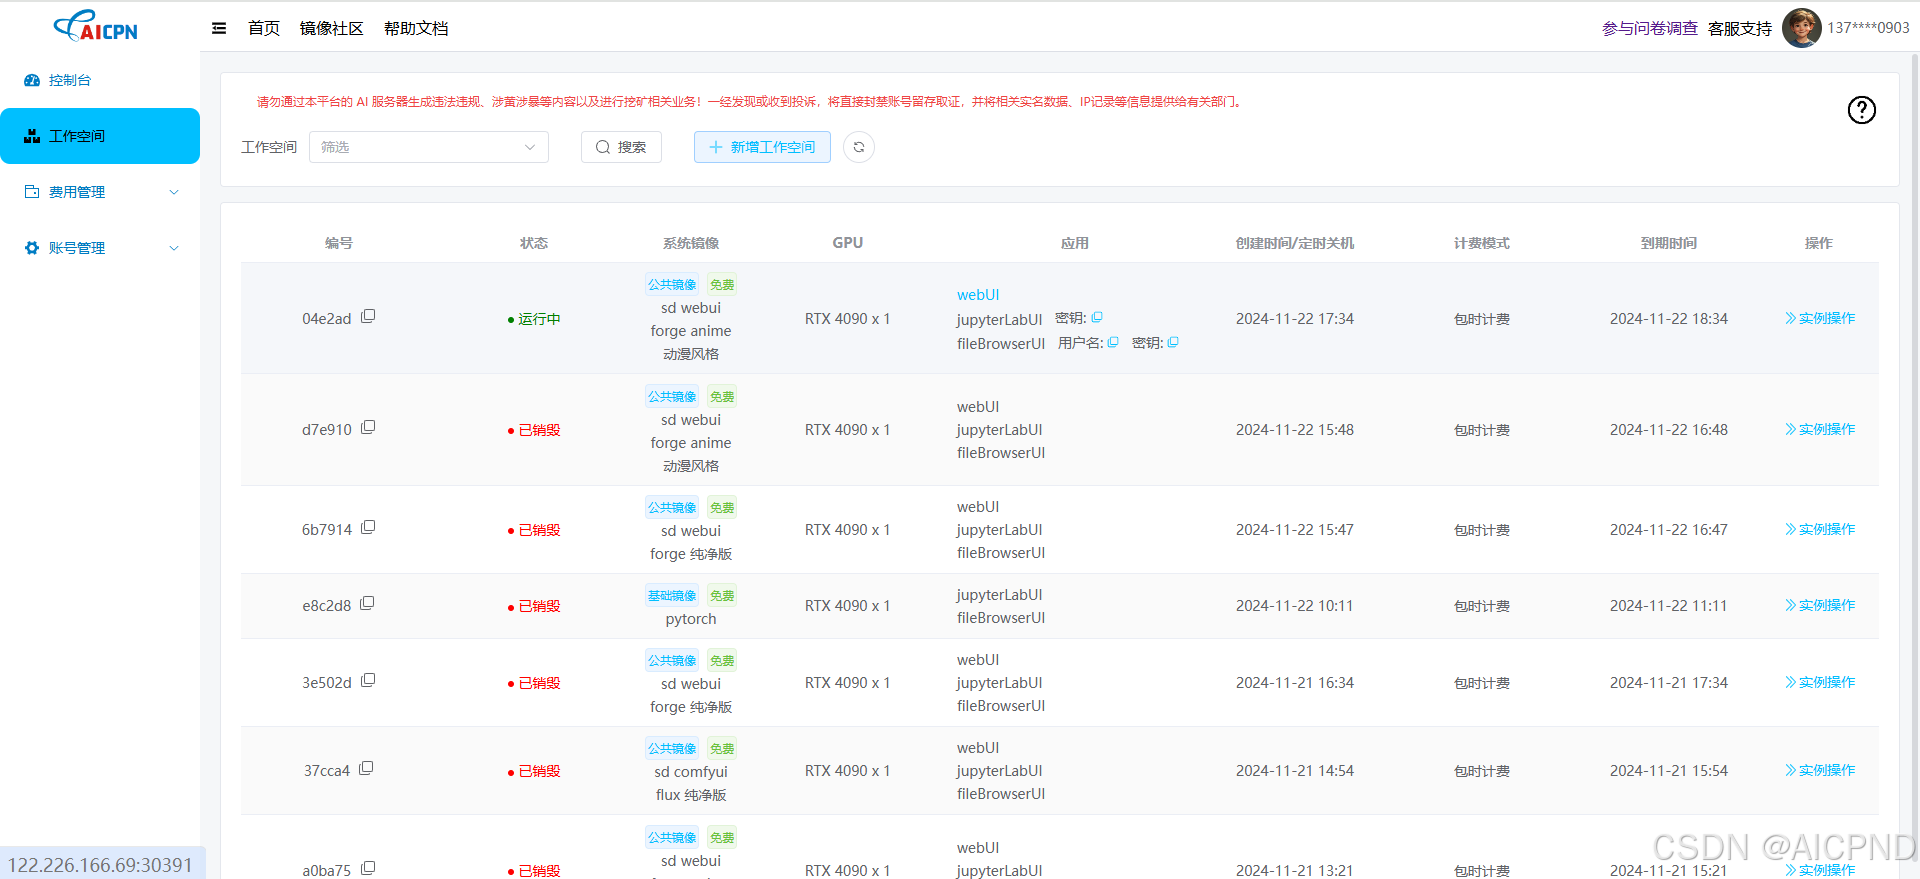Expand 费用管理 sidebar menu
This screenshot has width=1920, height=879.
coord(100,192)
